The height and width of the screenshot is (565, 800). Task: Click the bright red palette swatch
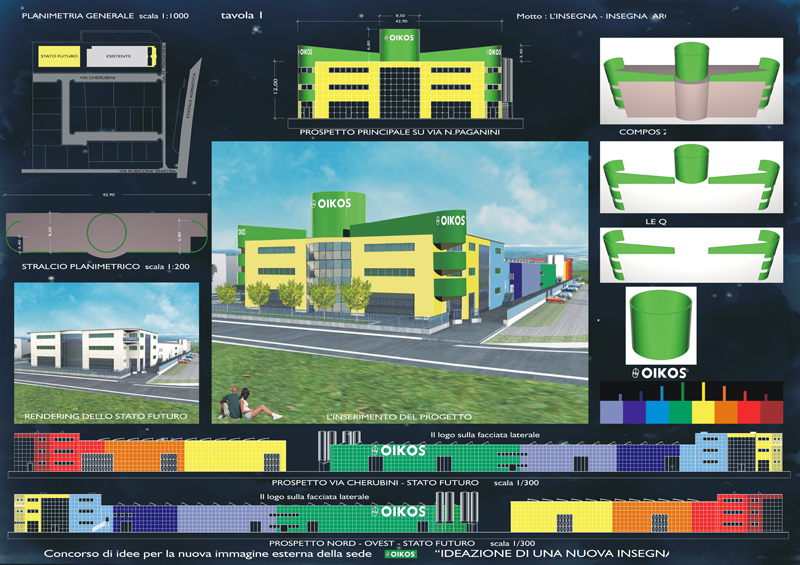pos(749,412)
